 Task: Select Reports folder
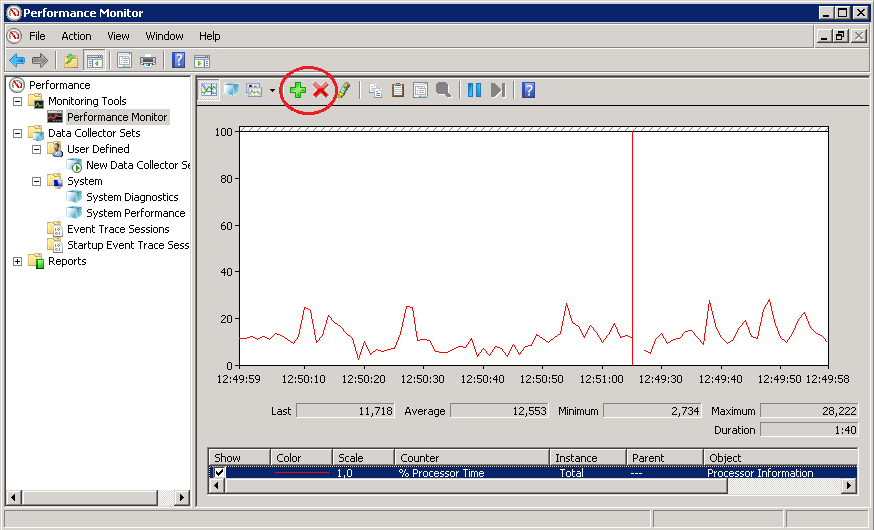click(67, 261)
